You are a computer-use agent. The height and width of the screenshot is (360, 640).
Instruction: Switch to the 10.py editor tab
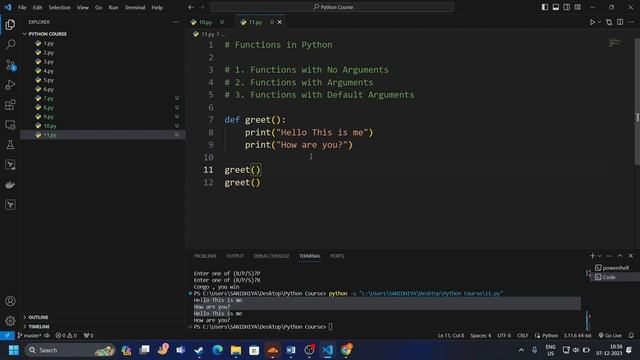205,22
